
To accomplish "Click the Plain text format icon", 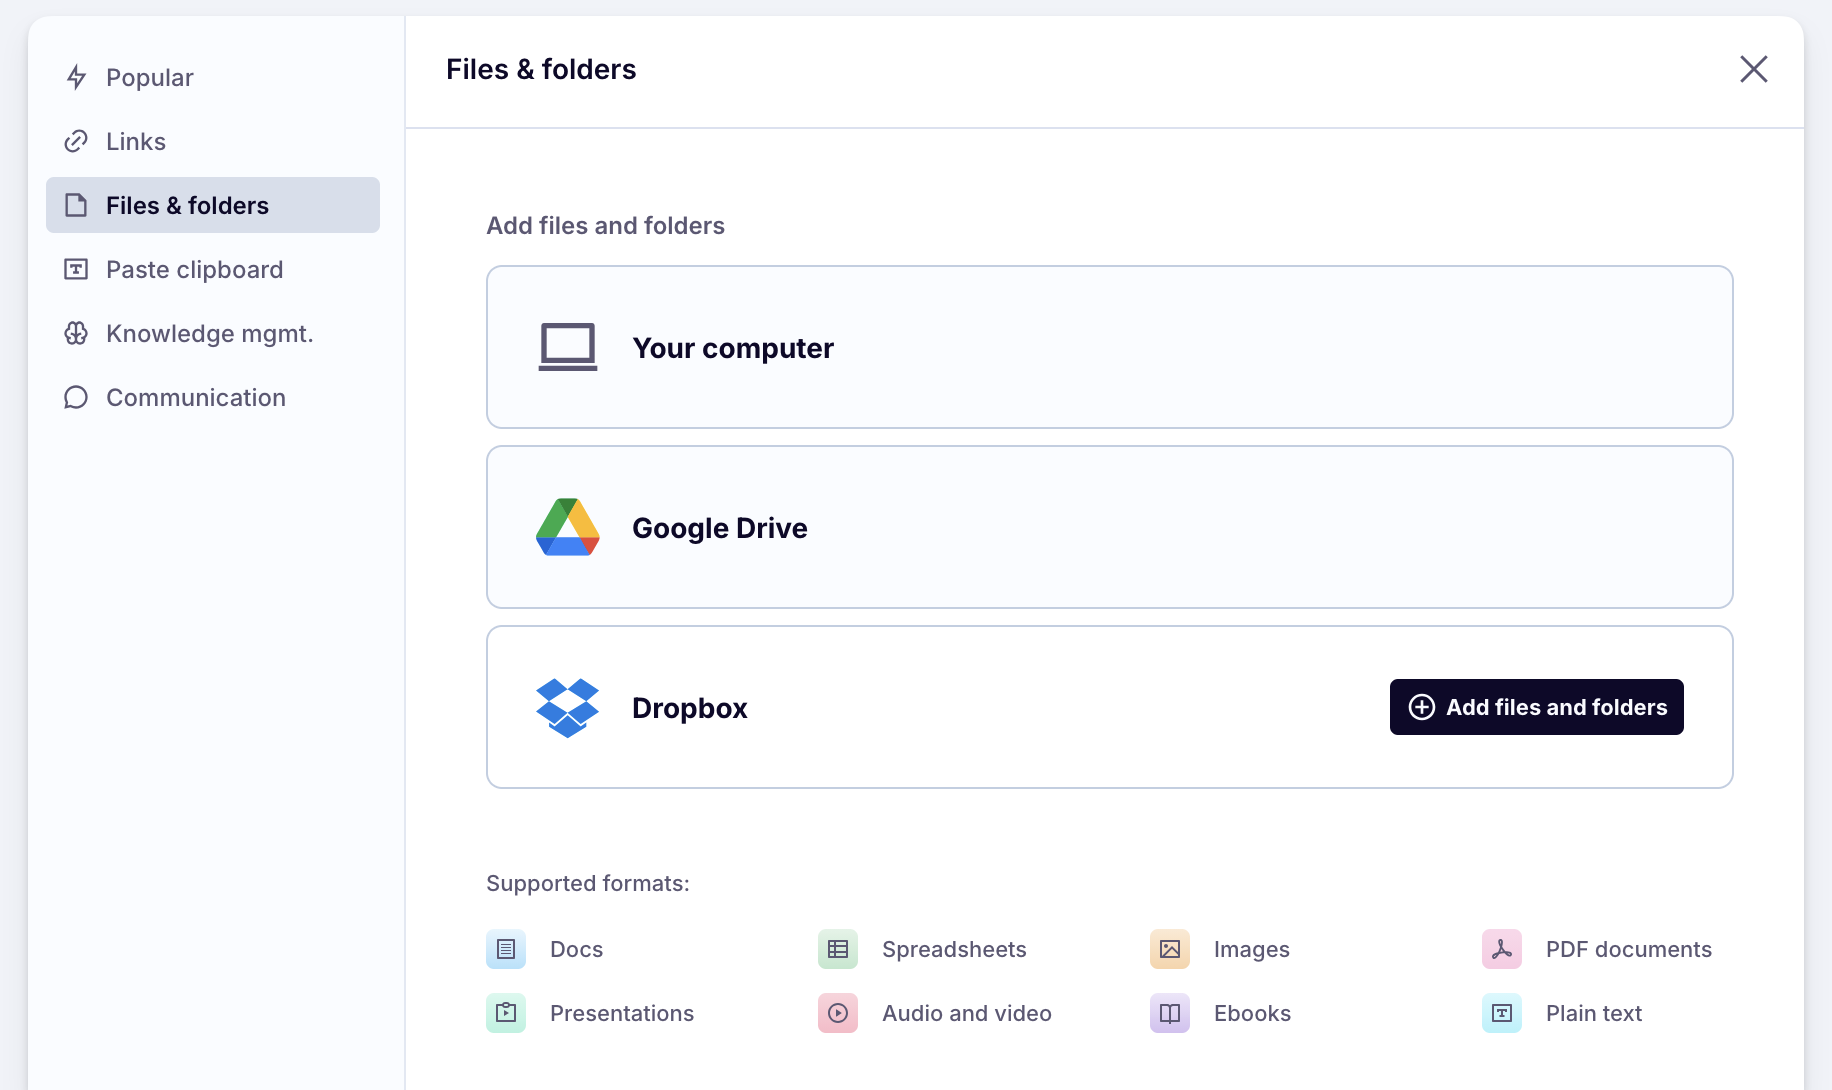I will click(x=1501, y=1013).
